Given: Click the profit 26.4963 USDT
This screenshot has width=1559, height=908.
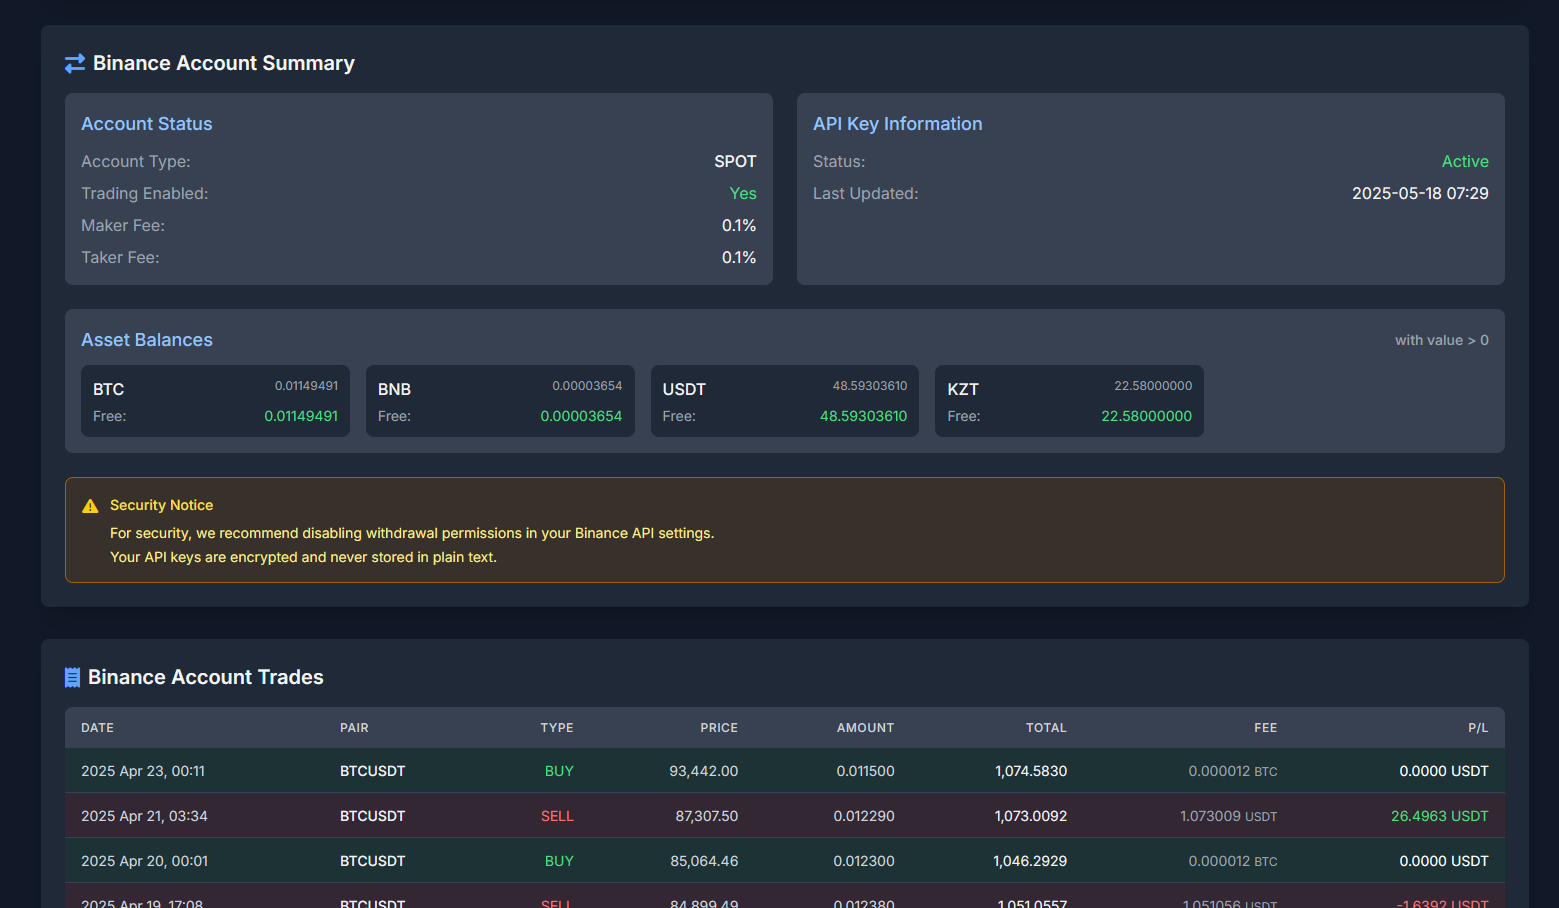Looking at the screenshot, I should point(1440,816).
